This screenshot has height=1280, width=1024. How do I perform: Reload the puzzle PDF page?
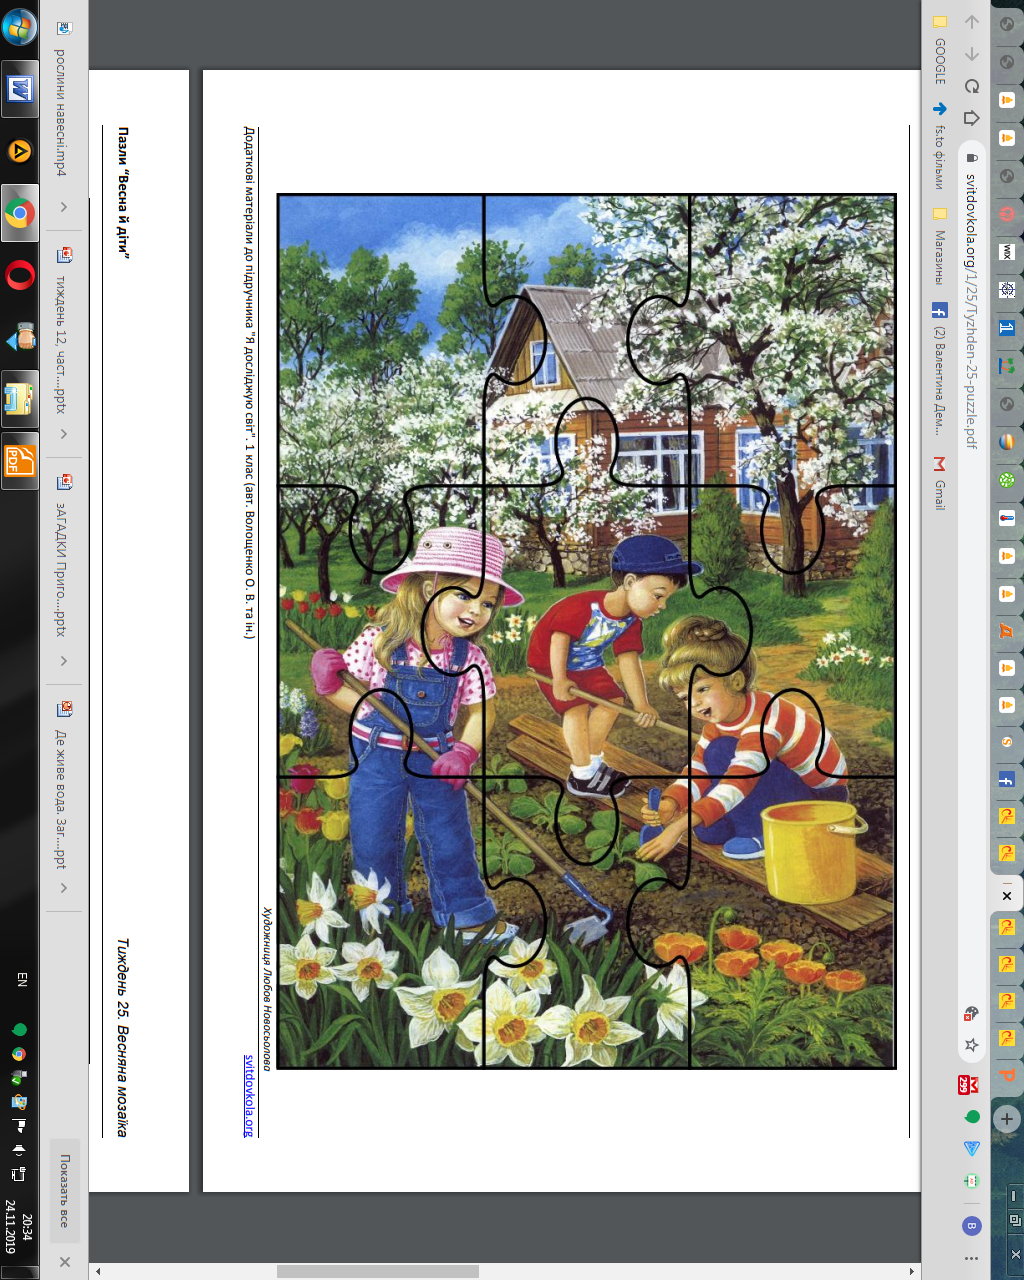[x=971, y=86]
